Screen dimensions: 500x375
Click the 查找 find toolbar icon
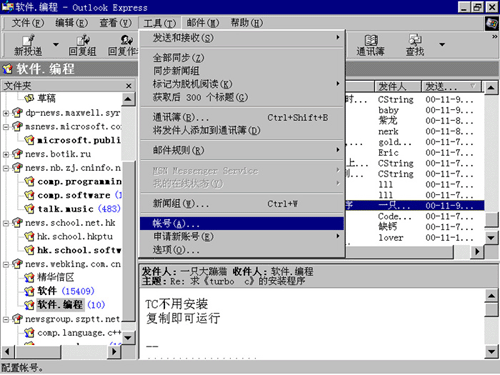[415, 41]
